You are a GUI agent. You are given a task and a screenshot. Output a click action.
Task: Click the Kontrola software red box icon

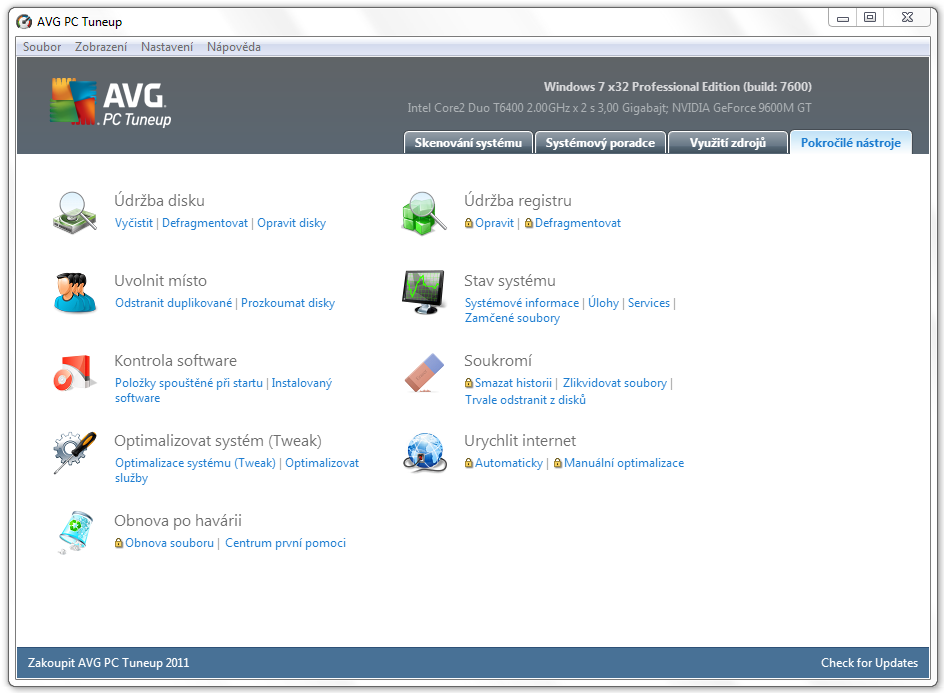pyautogui.click(x=75, y=373)
